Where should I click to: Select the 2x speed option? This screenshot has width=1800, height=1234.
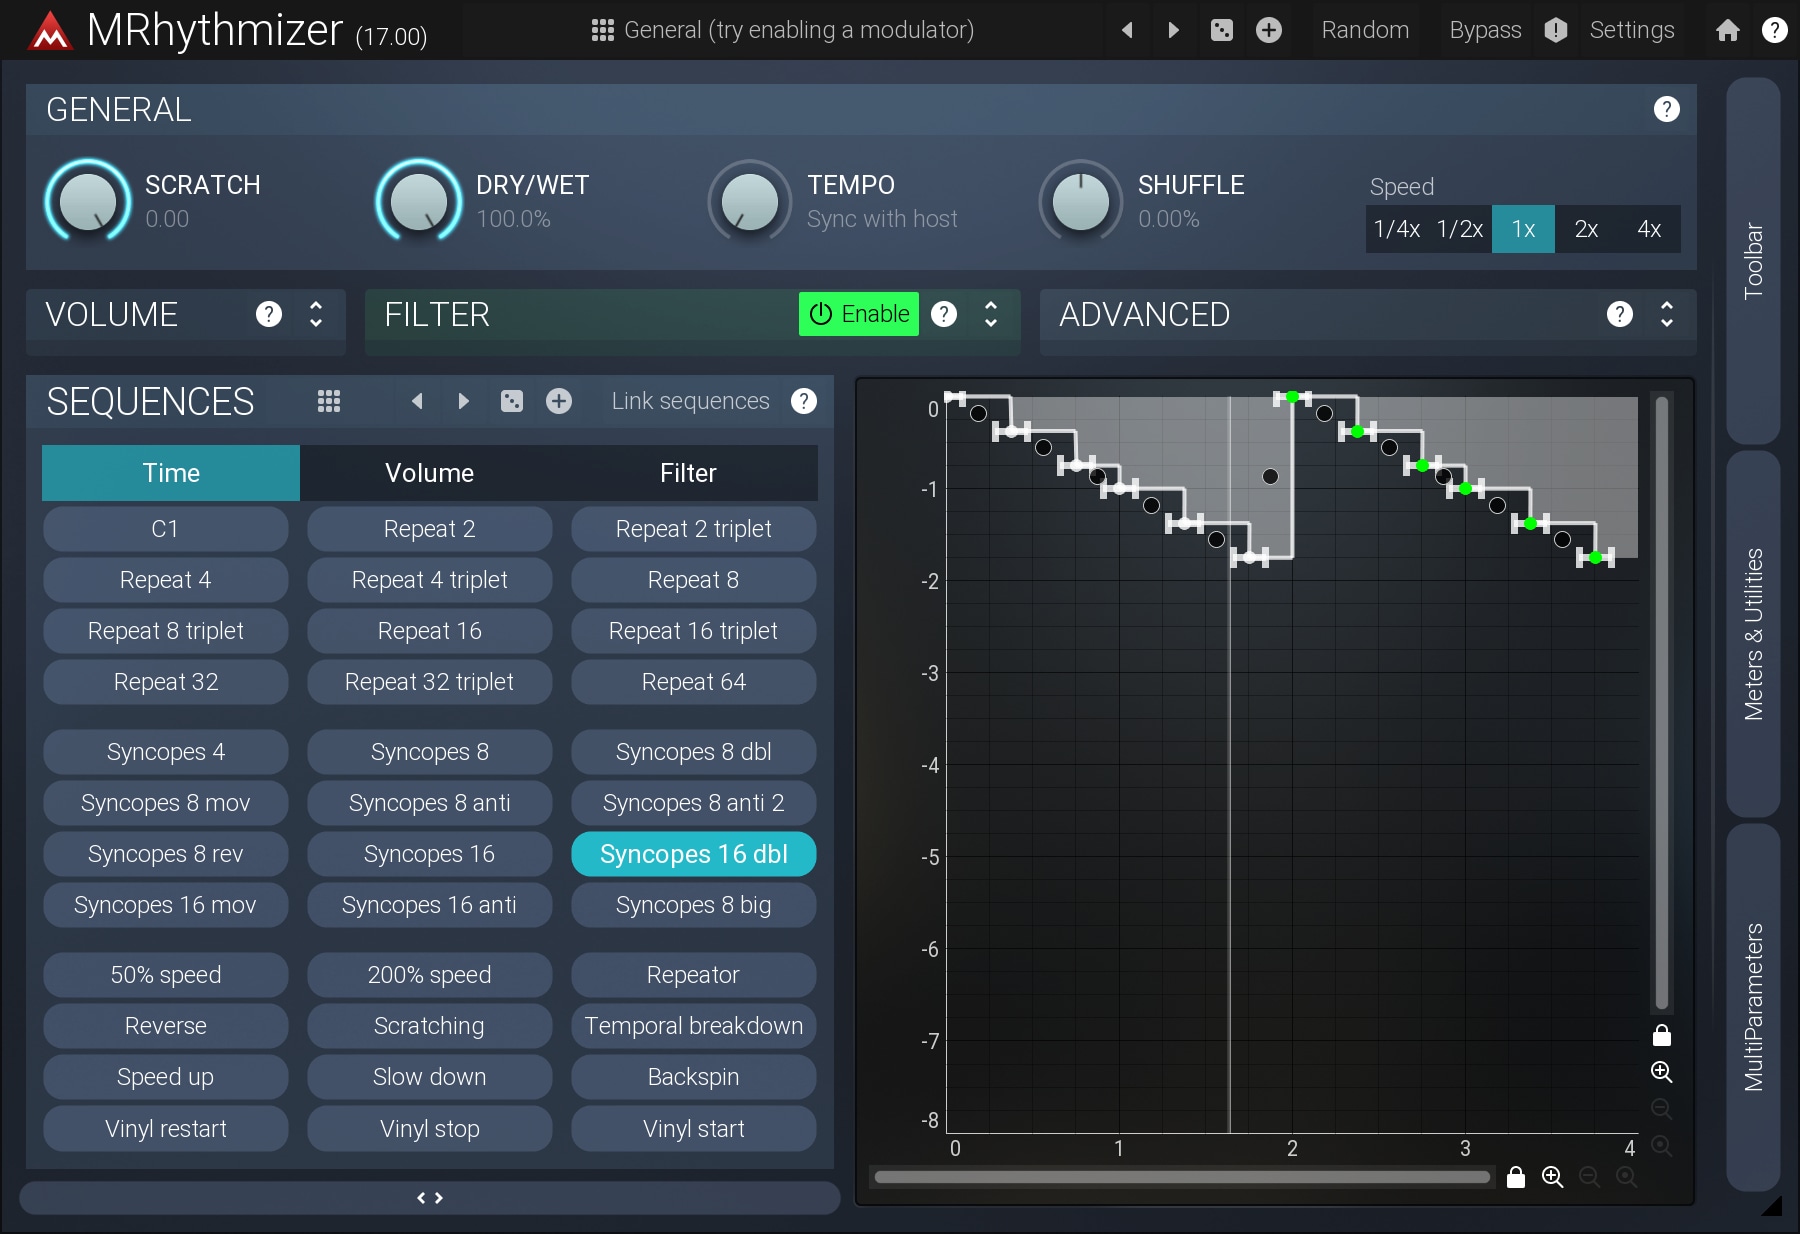(x=1585, y=229)
